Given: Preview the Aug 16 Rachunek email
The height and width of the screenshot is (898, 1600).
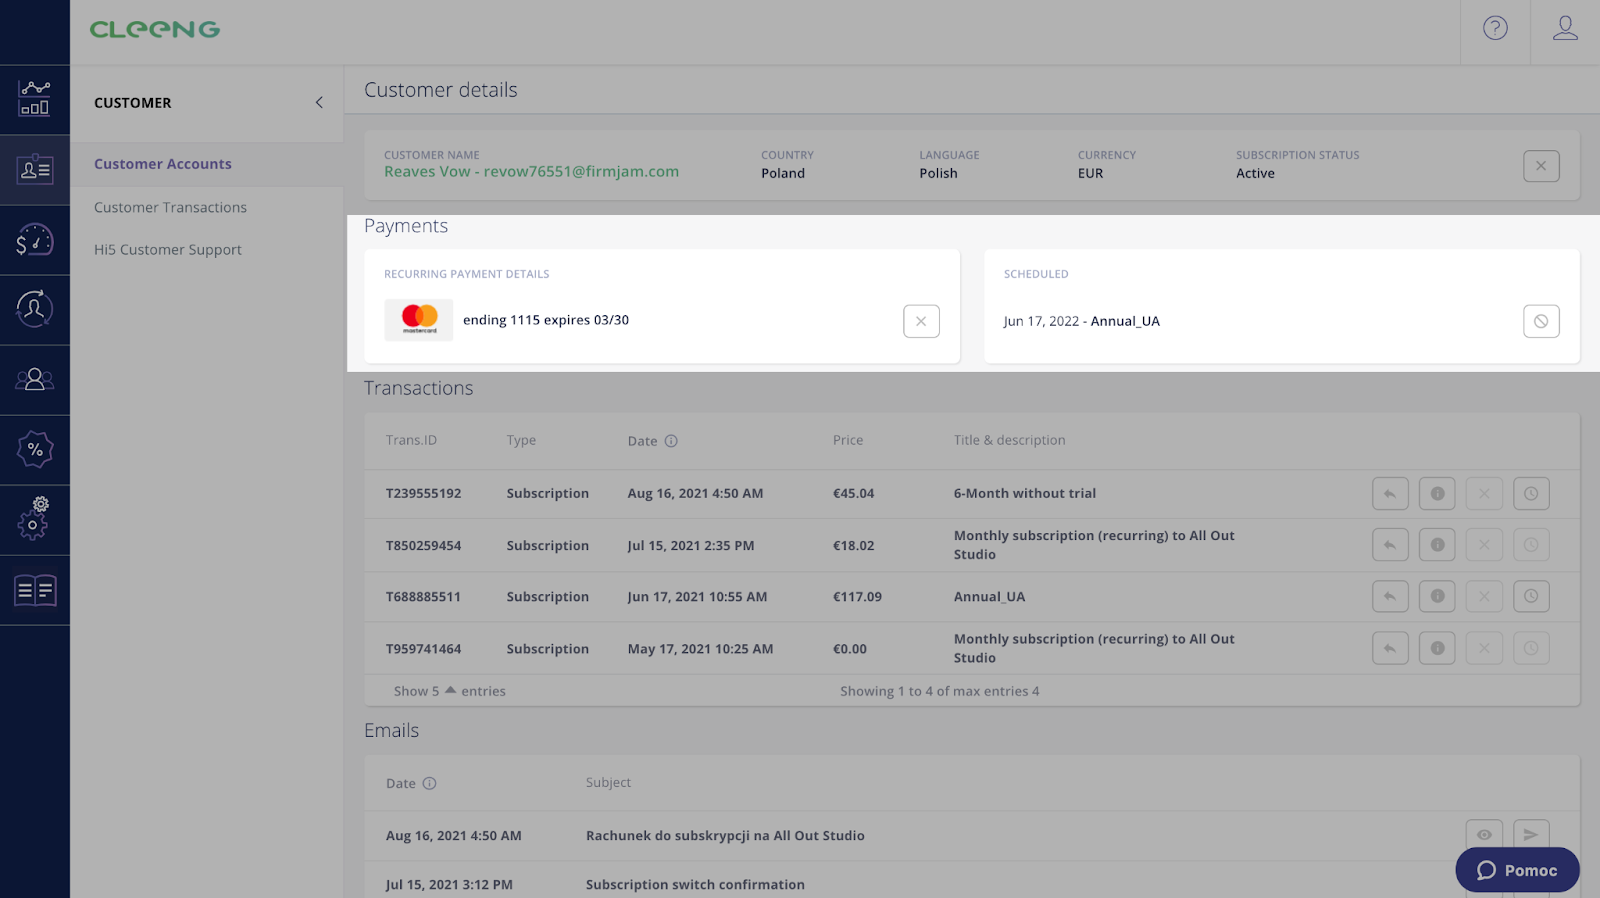Looking at the screenshot, I should [x=1484, y=835].
